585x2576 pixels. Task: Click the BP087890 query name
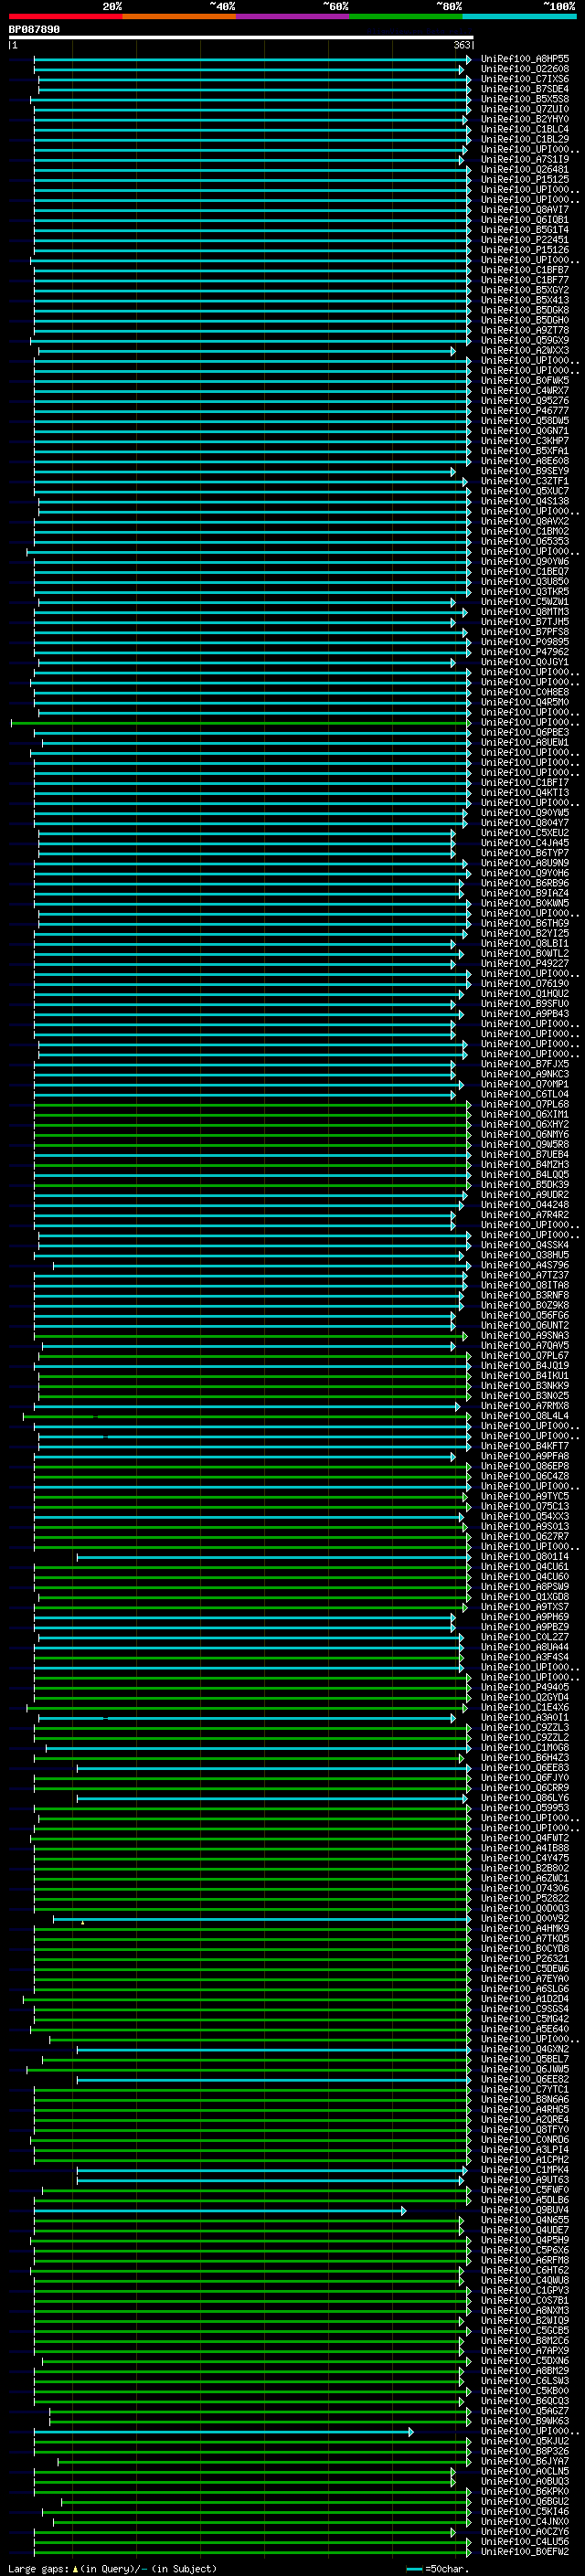click(x=34, y=29)
